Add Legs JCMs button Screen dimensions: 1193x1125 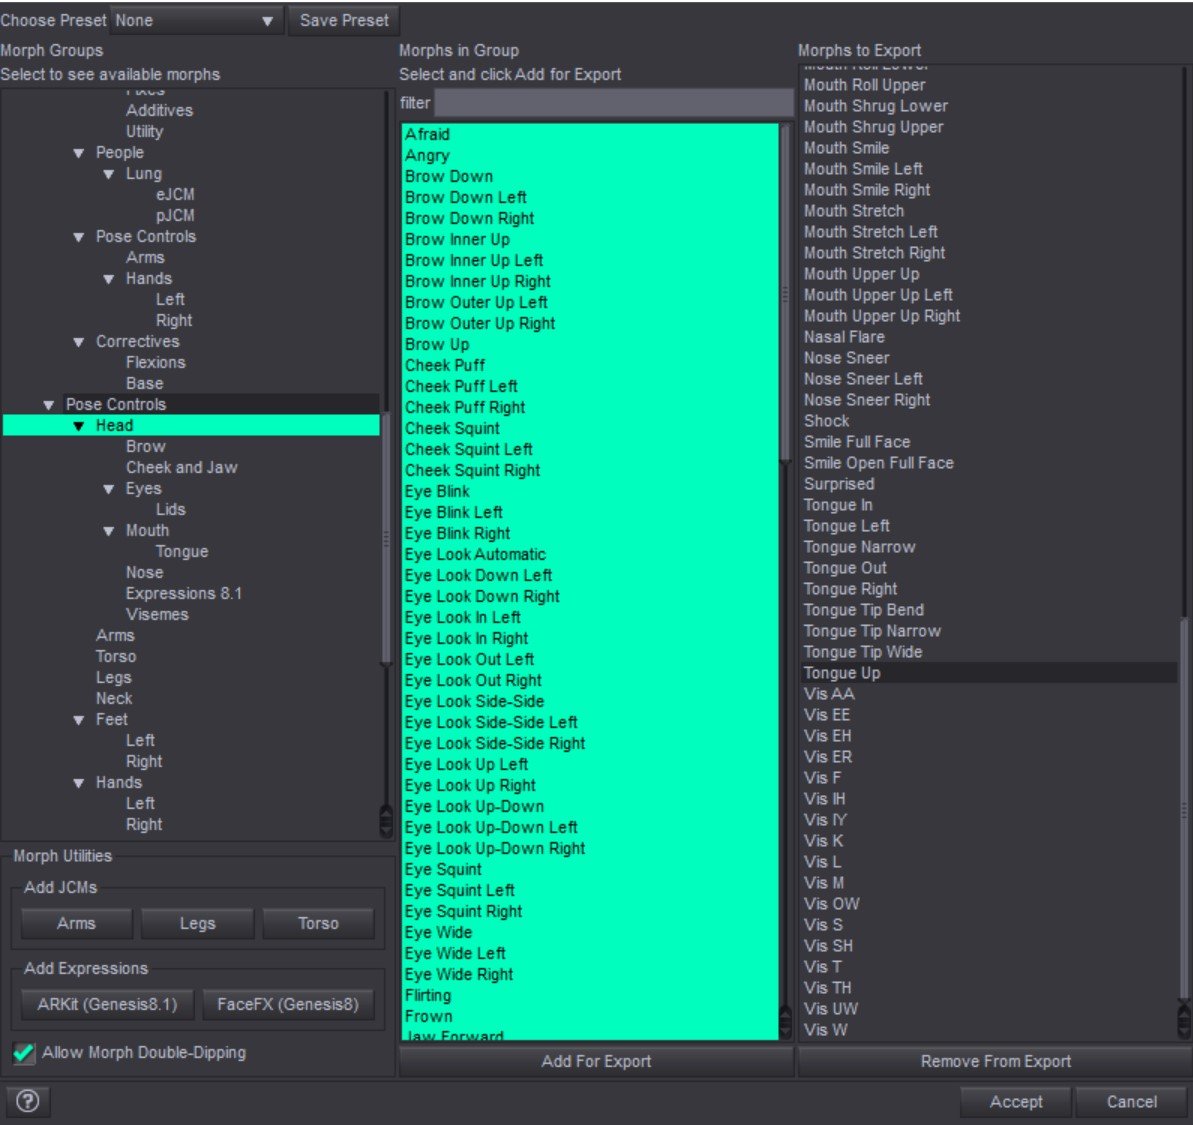click(198, 923)
